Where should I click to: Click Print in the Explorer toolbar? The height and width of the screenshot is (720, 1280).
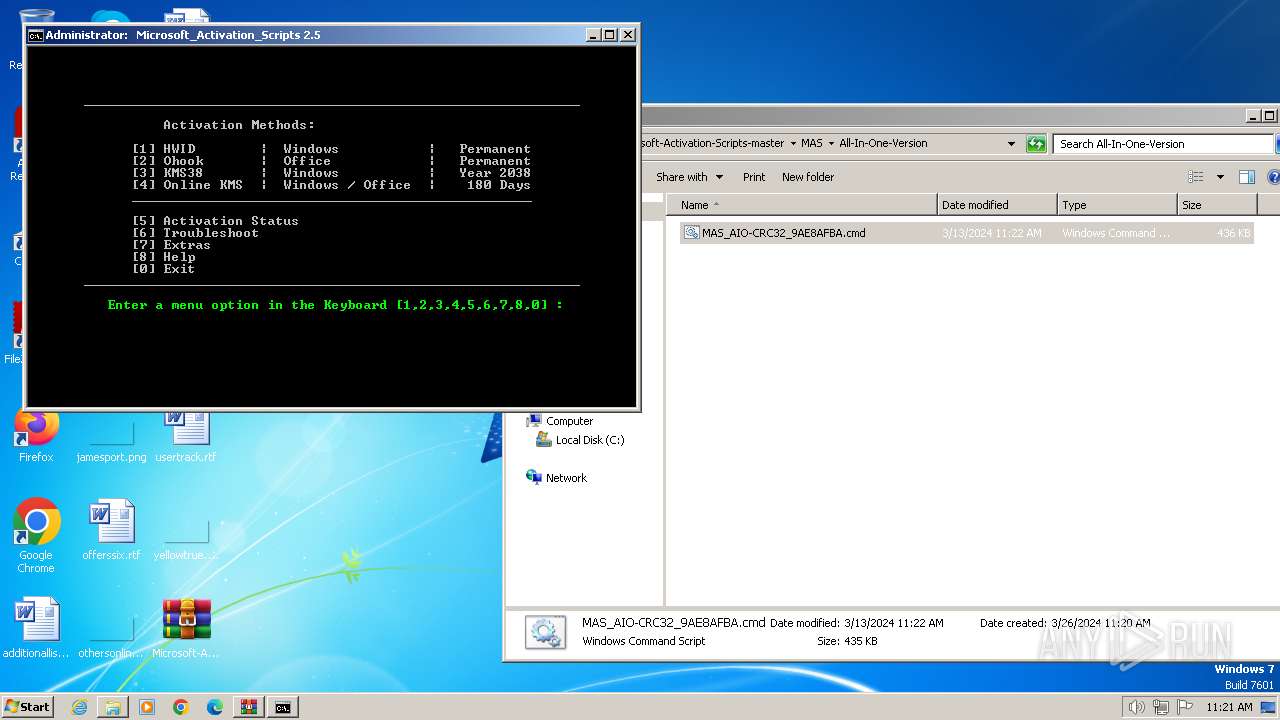click(754, 177)
